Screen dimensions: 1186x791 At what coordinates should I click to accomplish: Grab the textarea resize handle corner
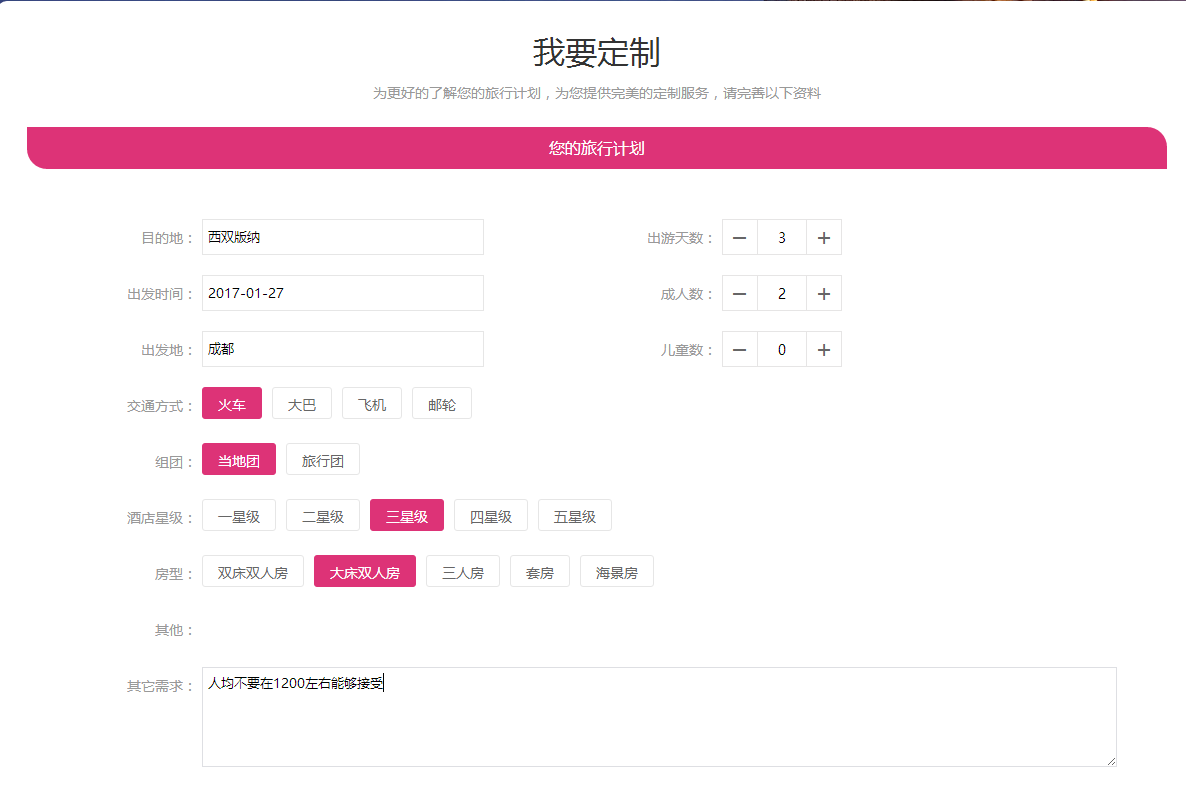pyautogui.click(x=1110, y=760)
